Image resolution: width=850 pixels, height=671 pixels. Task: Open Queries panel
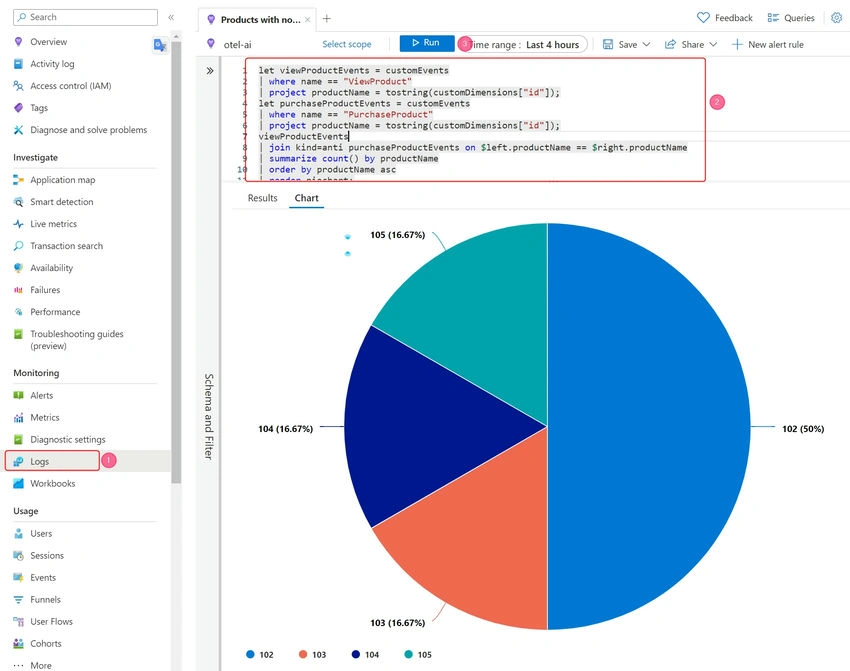tap(791, 18)
